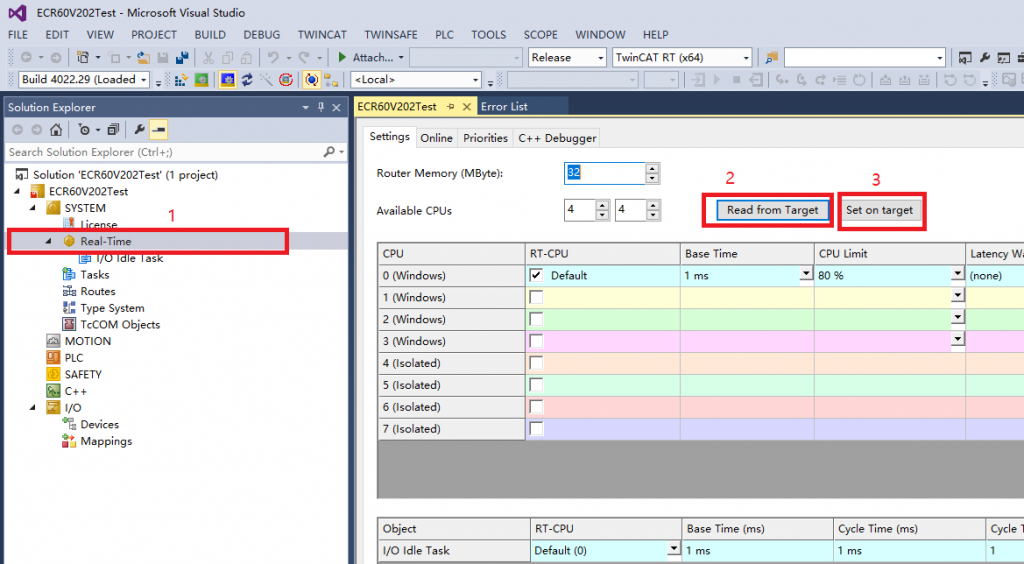The width and height of the screenshot is (1024, 564).
Task: Switch to the C++ Debugger tab
Action: point(557,138)
